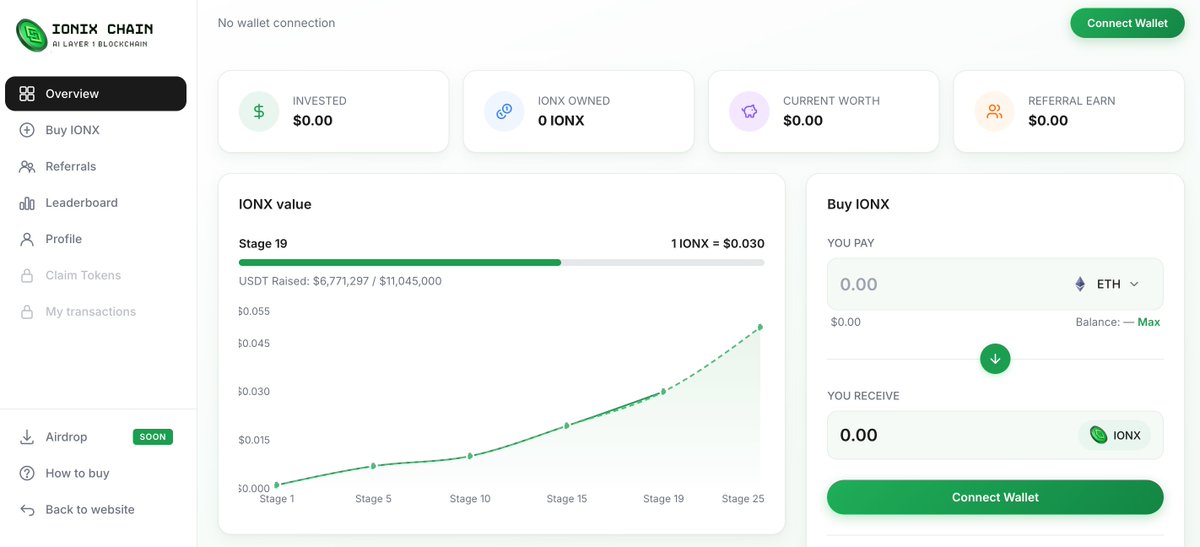Click the YOU PAY label
This screenshot has height=547, width=1200.
pyautogui.click(x=851, y=243)
